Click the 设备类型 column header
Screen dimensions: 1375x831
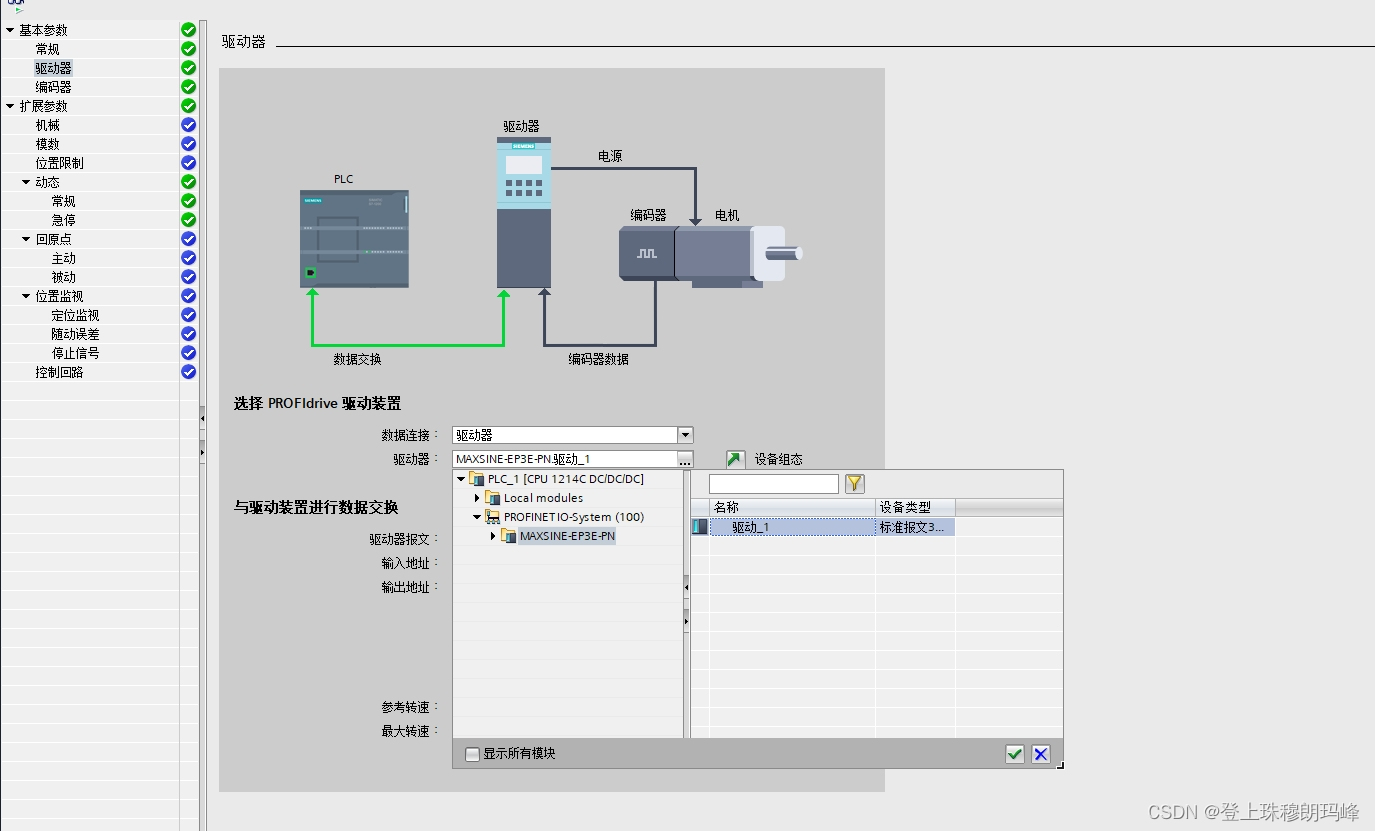point(916,508)
